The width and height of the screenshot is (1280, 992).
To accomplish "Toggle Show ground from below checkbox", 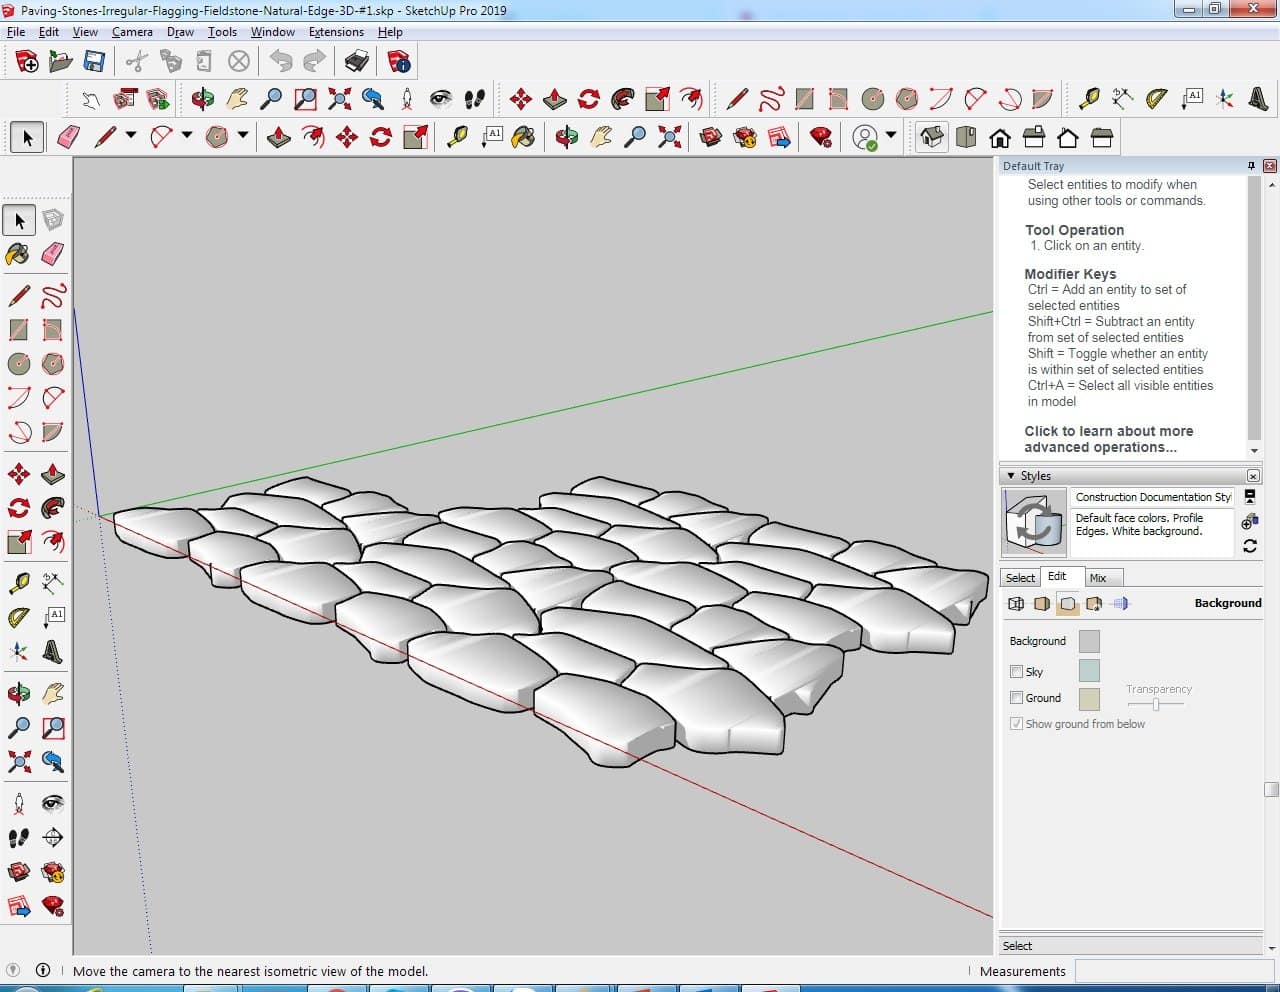I will (x=1017, y=724).
